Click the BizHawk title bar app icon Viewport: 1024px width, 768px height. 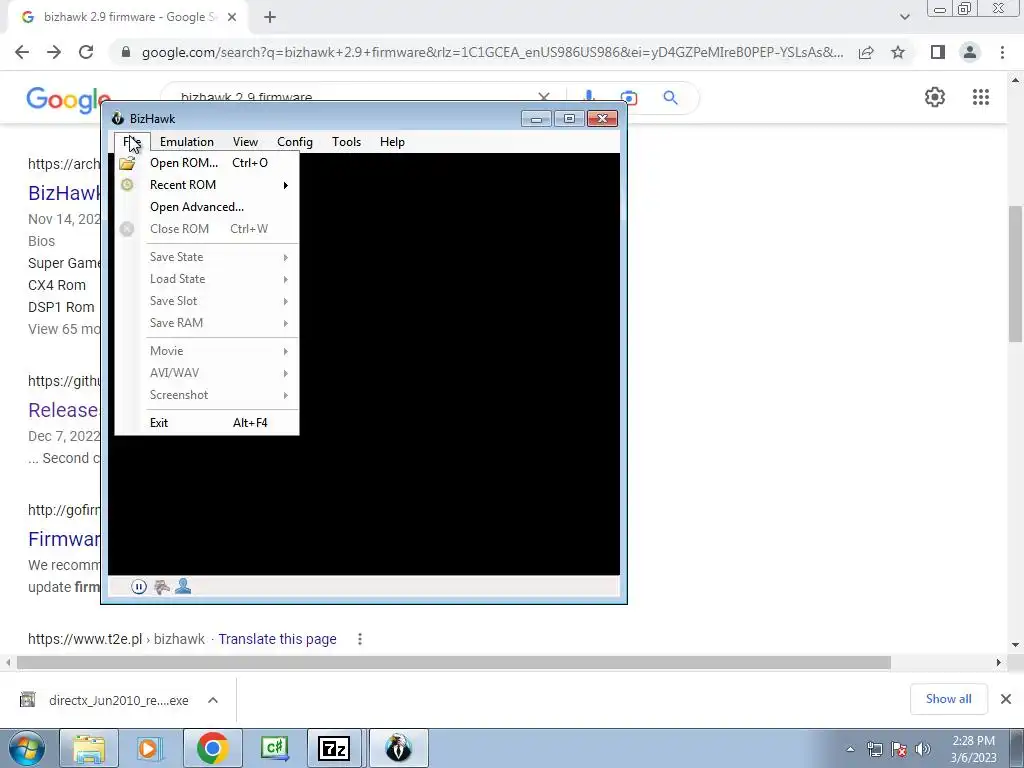(x=118, y=118)
